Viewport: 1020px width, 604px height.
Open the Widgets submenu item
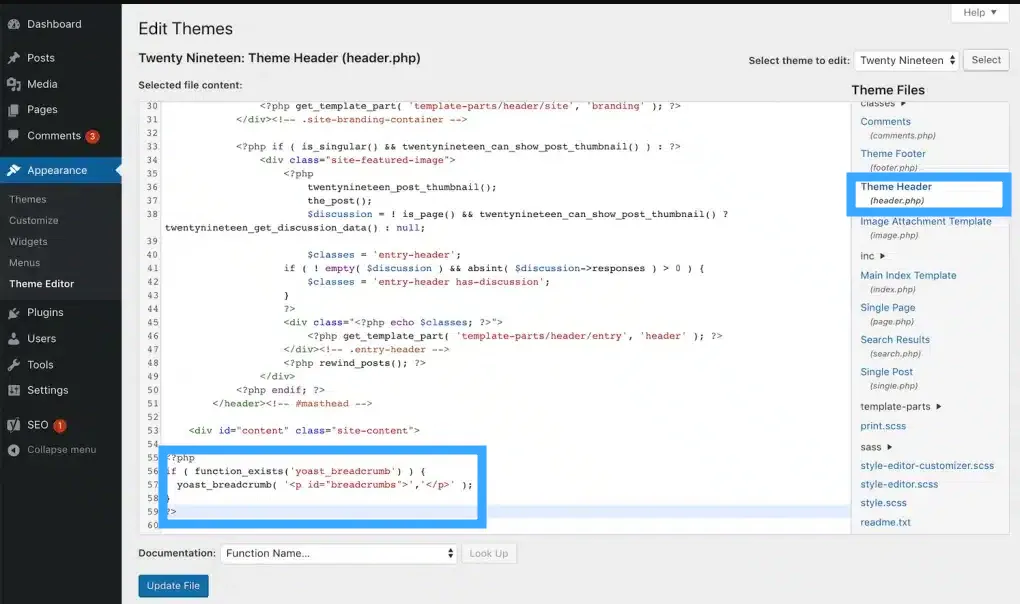click(28, 241)
